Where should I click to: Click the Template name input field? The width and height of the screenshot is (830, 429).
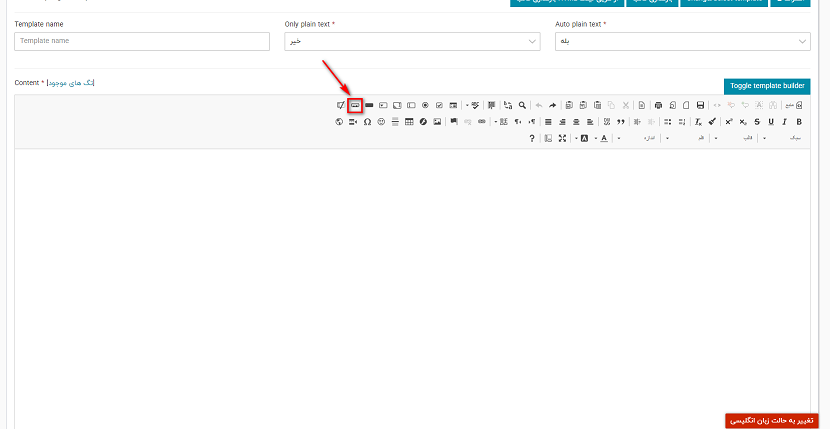click(x=142, y=41)
